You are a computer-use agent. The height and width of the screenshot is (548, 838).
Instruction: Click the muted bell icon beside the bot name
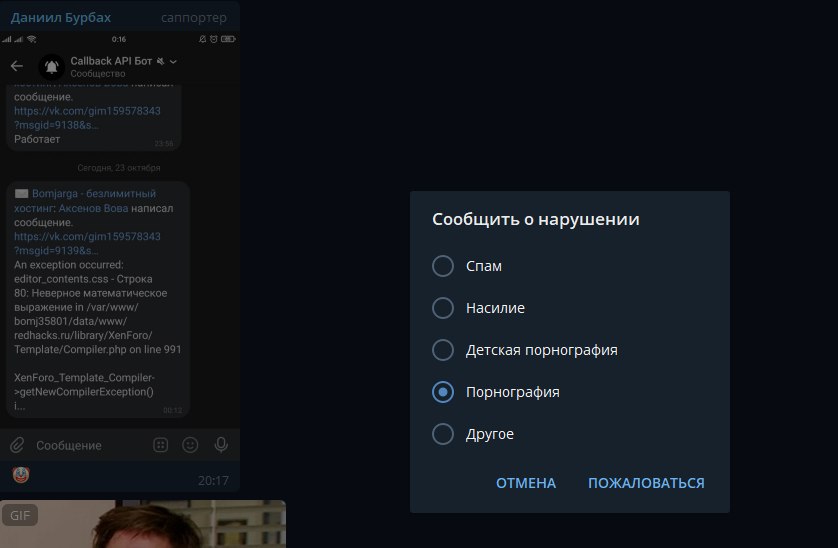click(x=160, y=61)
